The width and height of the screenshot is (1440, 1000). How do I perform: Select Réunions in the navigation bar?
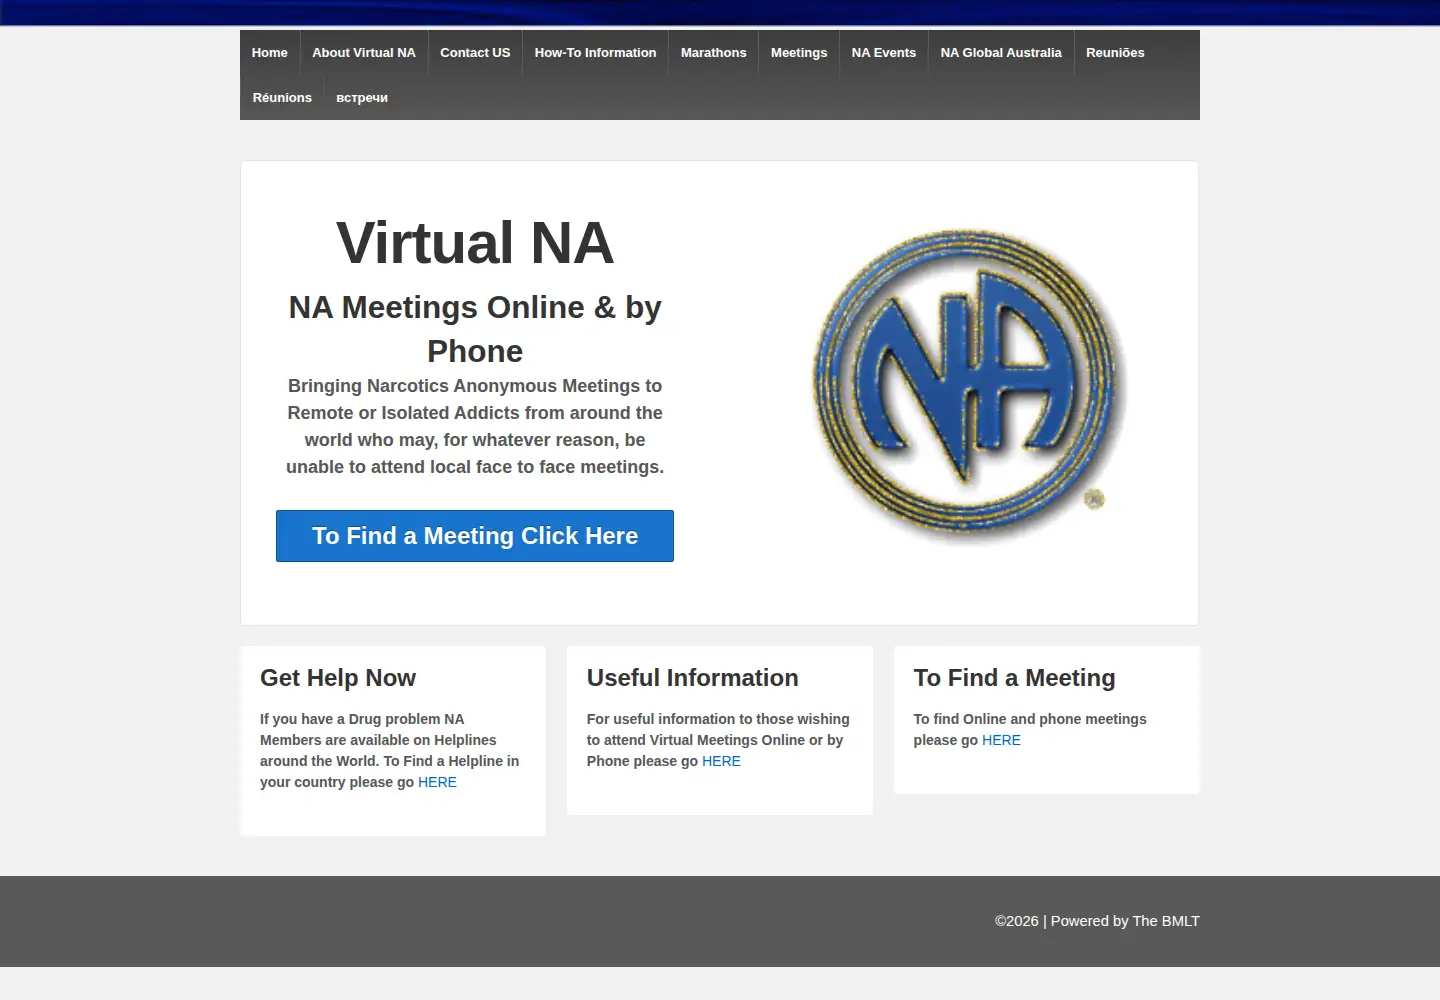pyautogui.click(x=282, y=98)
